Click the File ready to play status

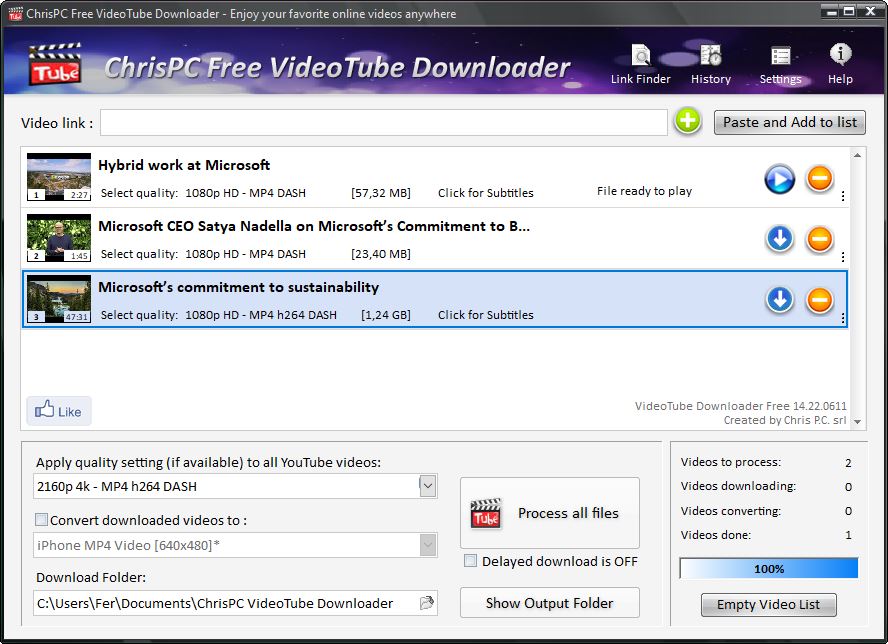[x=644, y=191]
